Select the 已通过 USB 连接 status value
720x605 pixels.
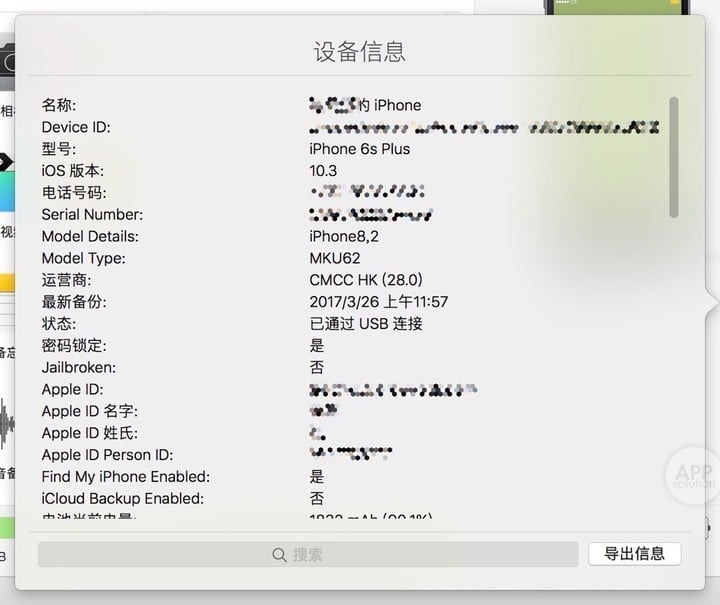click(366, 324)
